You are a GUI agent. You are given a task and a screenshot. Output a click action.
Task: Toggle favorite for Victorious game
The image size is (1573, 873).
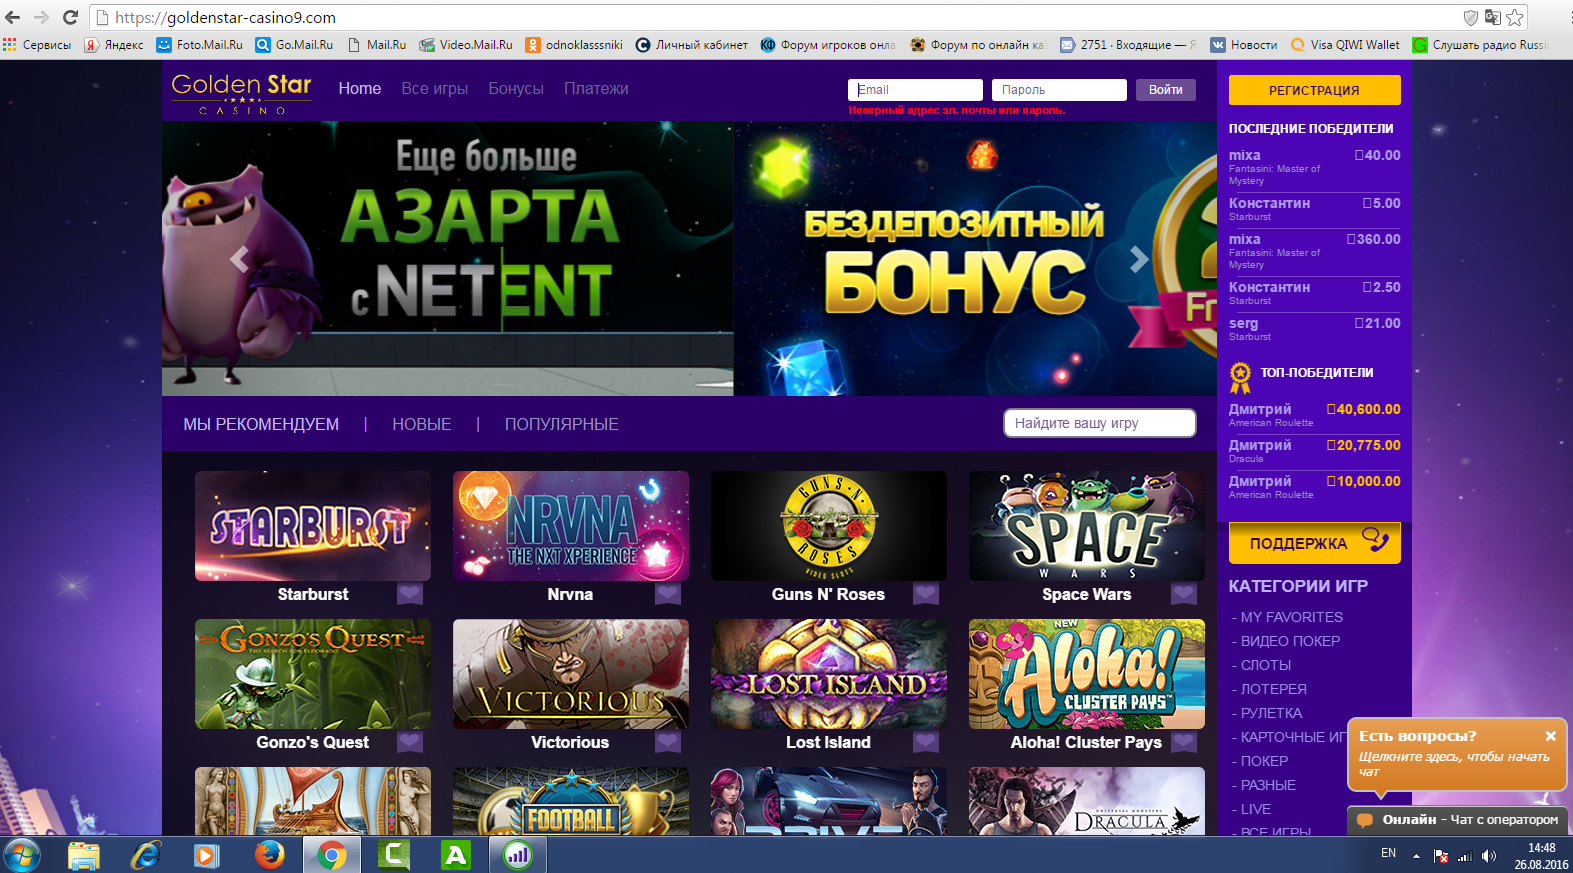coord(668,742)
